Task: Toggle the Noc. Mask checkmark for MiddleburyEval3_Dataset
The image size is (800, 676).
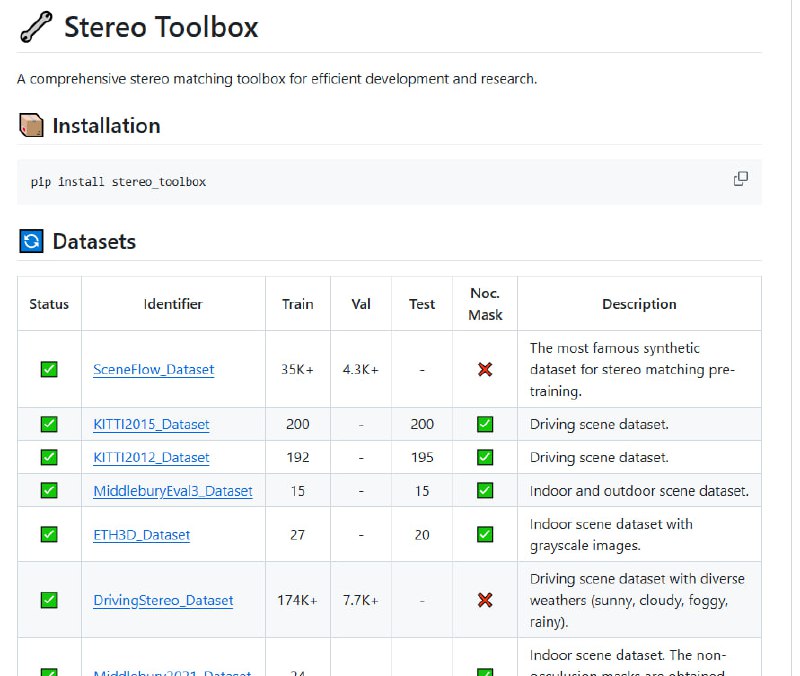Action: (x=485, y=491)
